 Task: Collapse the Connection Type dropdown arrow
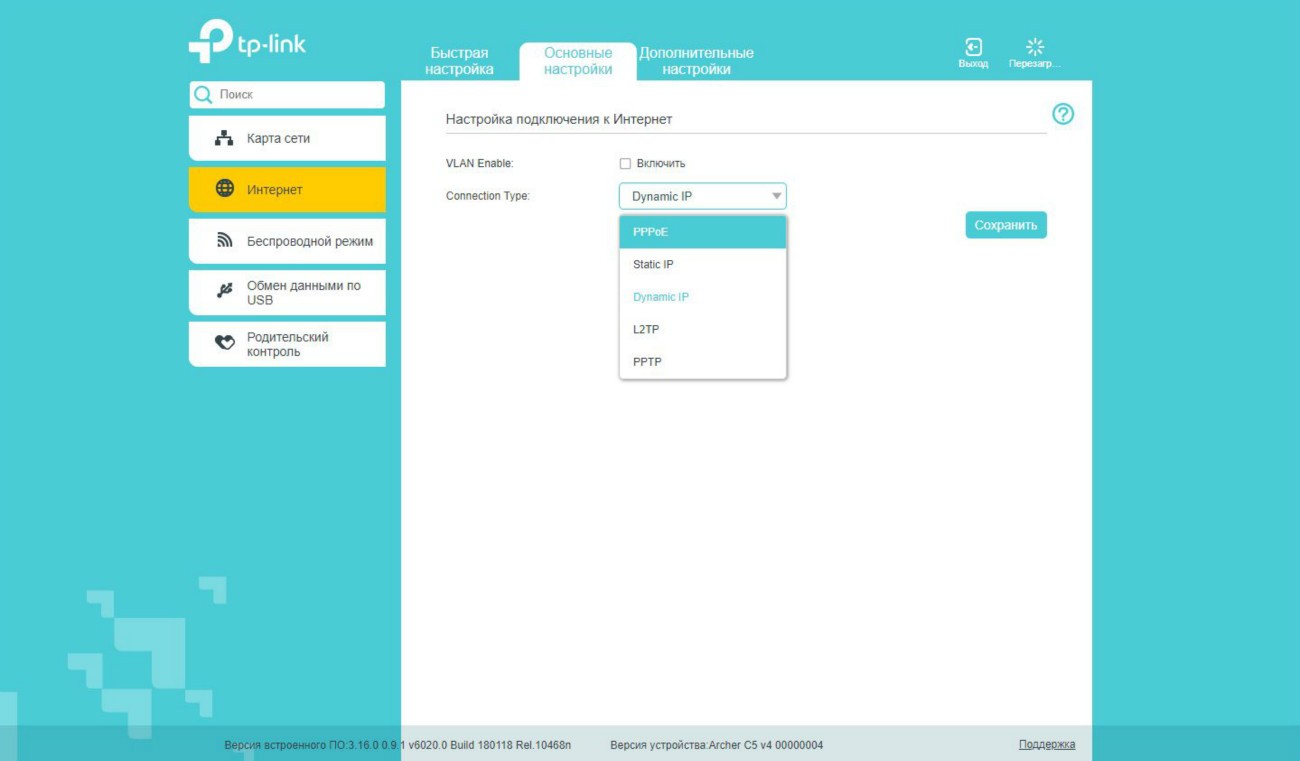776,196
